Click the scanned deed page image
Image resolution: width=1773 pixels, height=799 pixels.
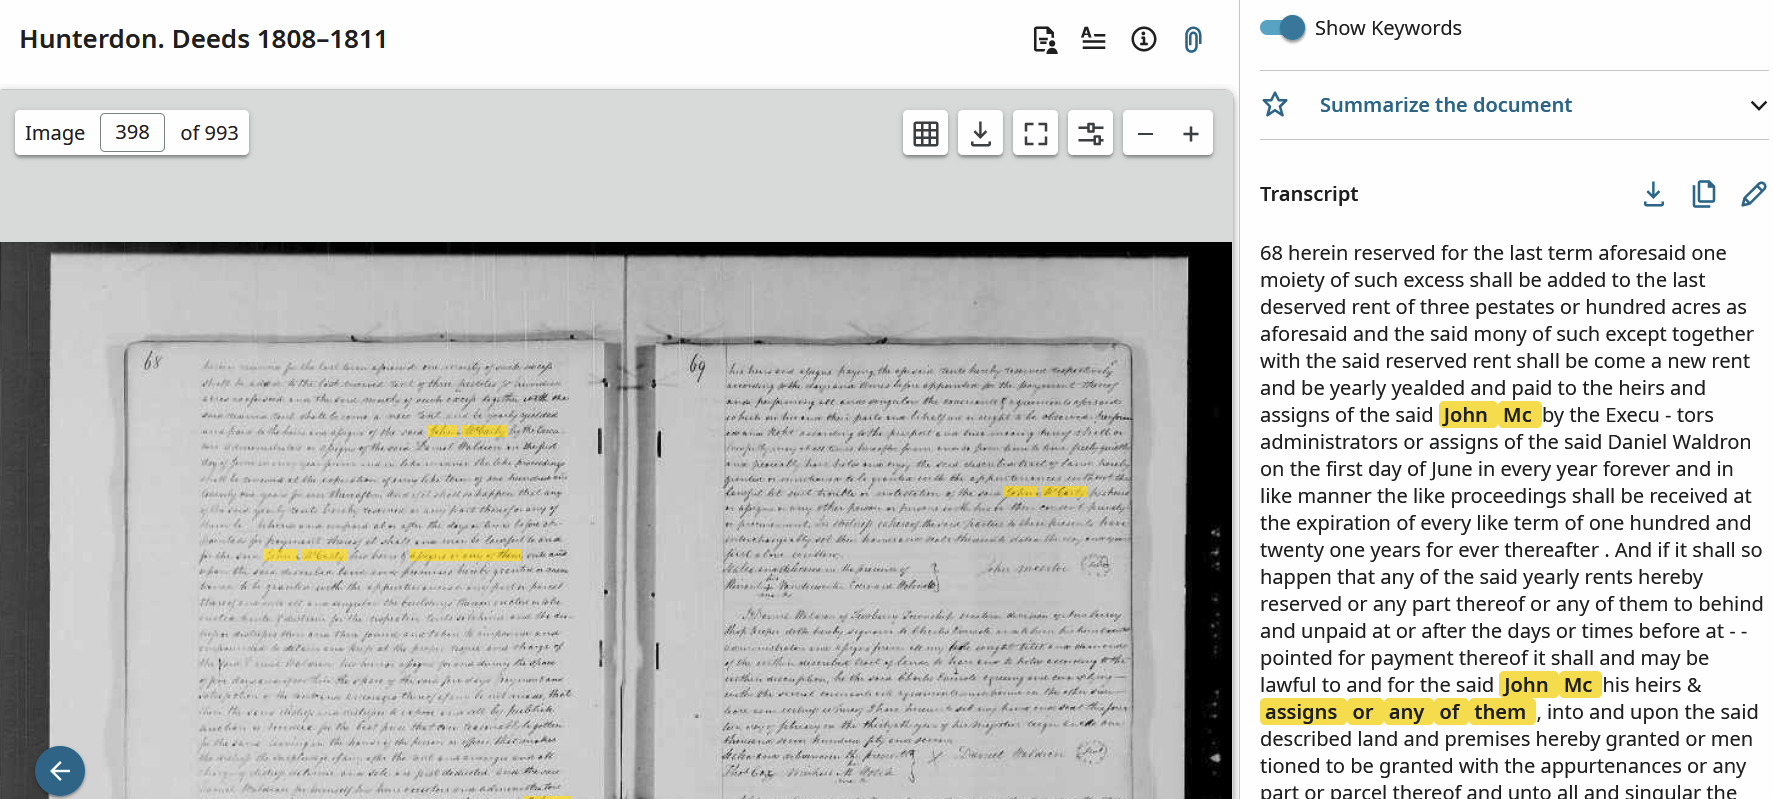[x=616, y=520]
